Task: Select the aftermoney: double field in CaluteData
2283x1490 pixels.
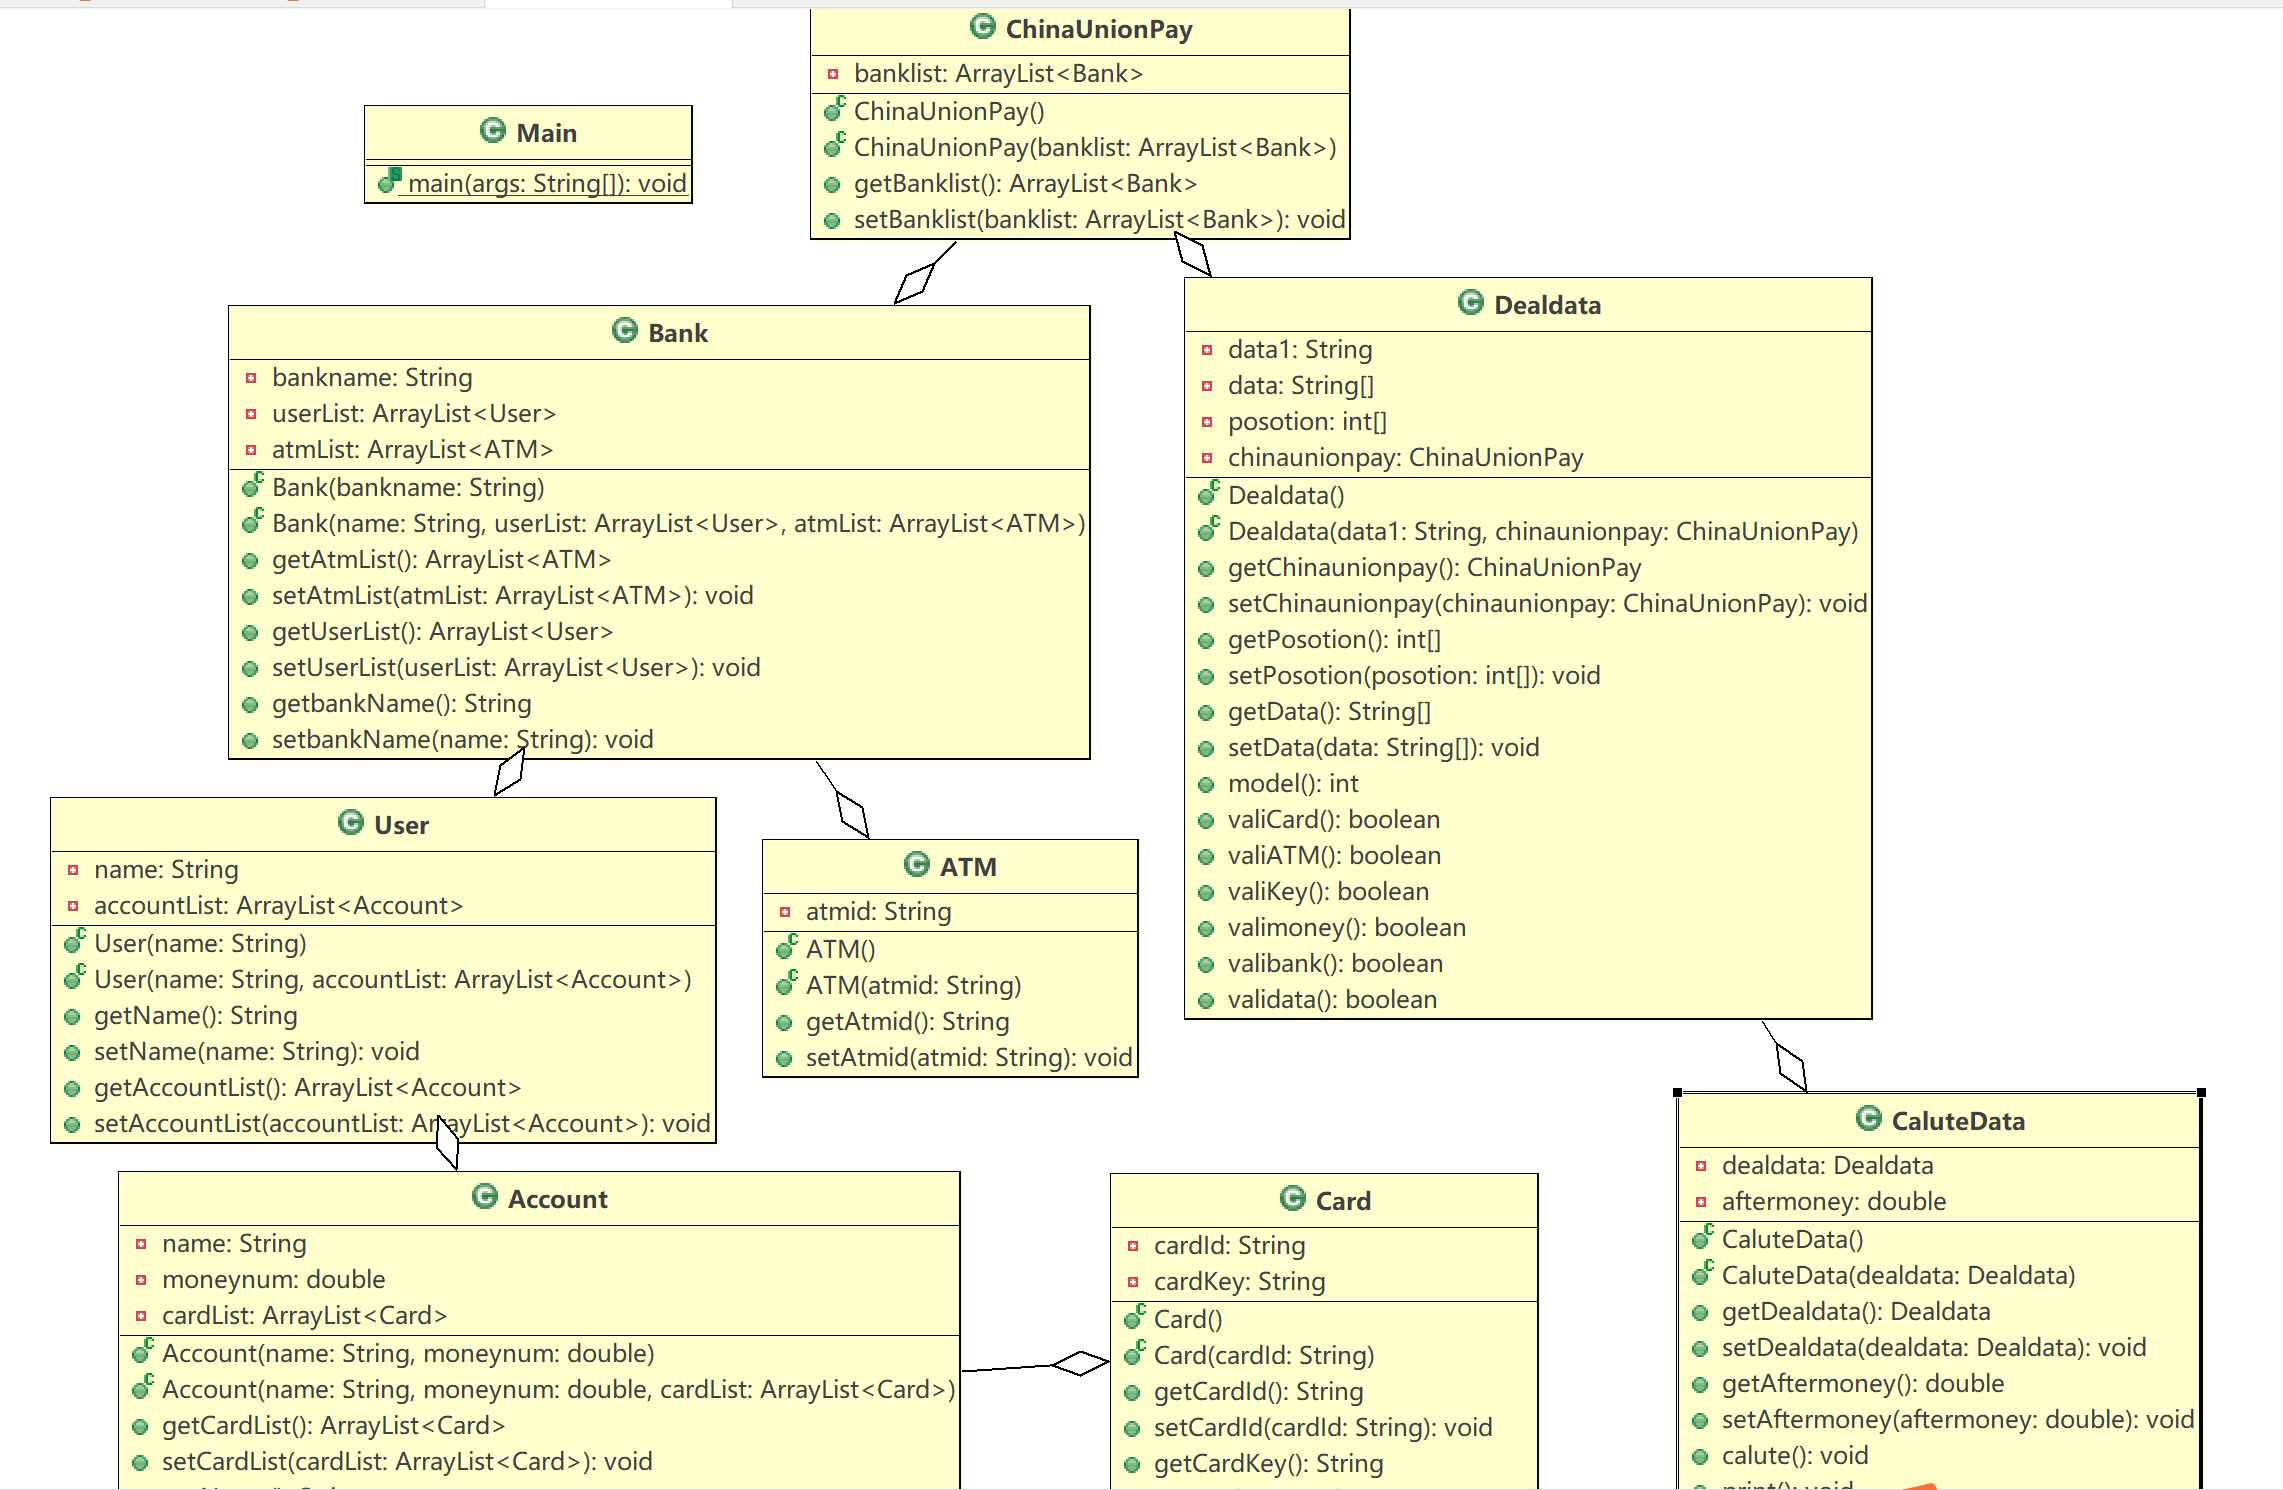Action: (x=1833, y=1202)
